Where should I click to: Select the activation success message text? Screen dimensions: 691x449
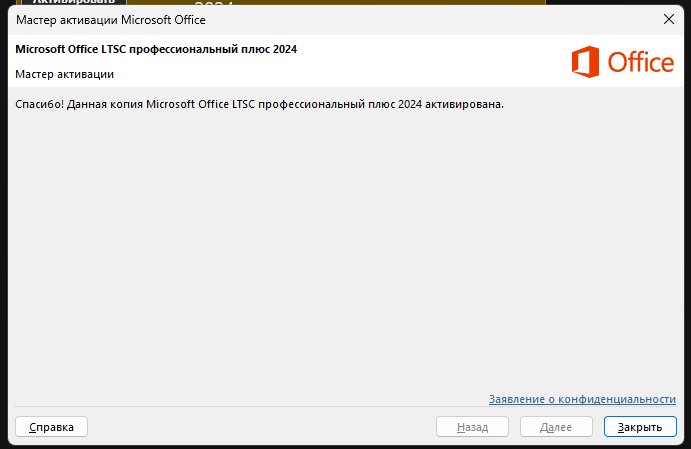pos(259,104)
